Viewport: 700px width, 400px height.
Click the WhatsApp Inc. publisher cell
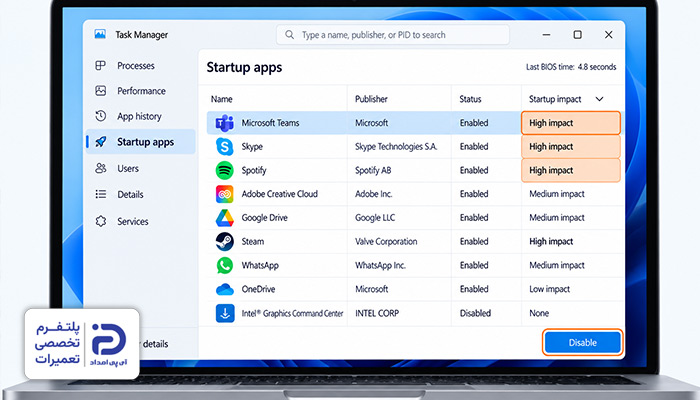tap(380, 265)
